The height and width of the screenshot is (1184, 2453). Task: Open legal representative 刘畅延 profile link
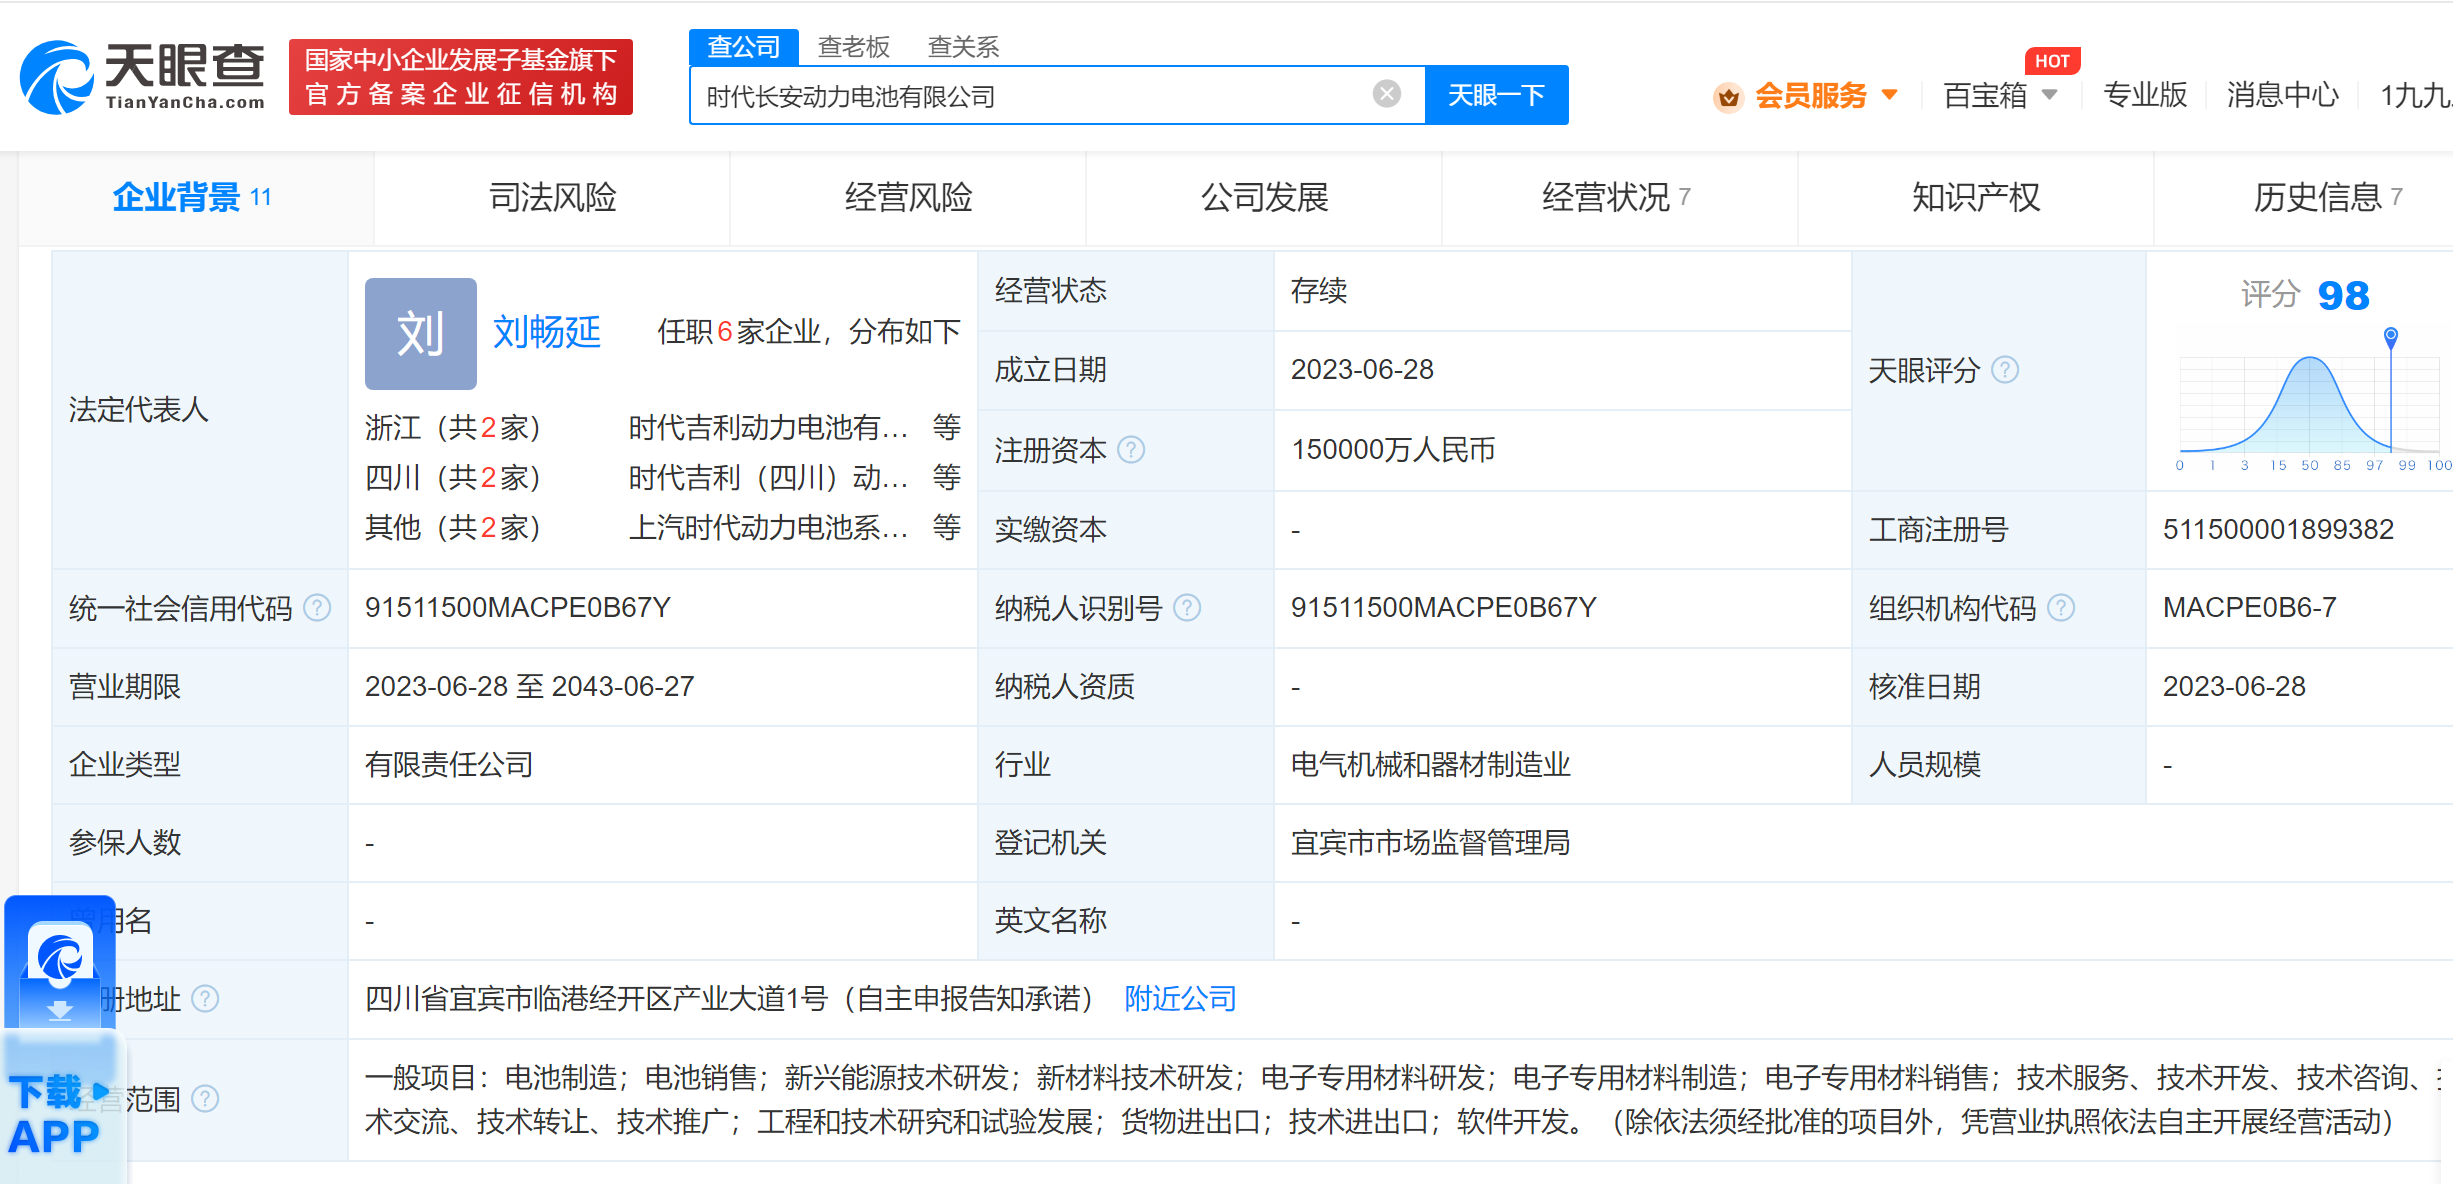coord(547,331)
